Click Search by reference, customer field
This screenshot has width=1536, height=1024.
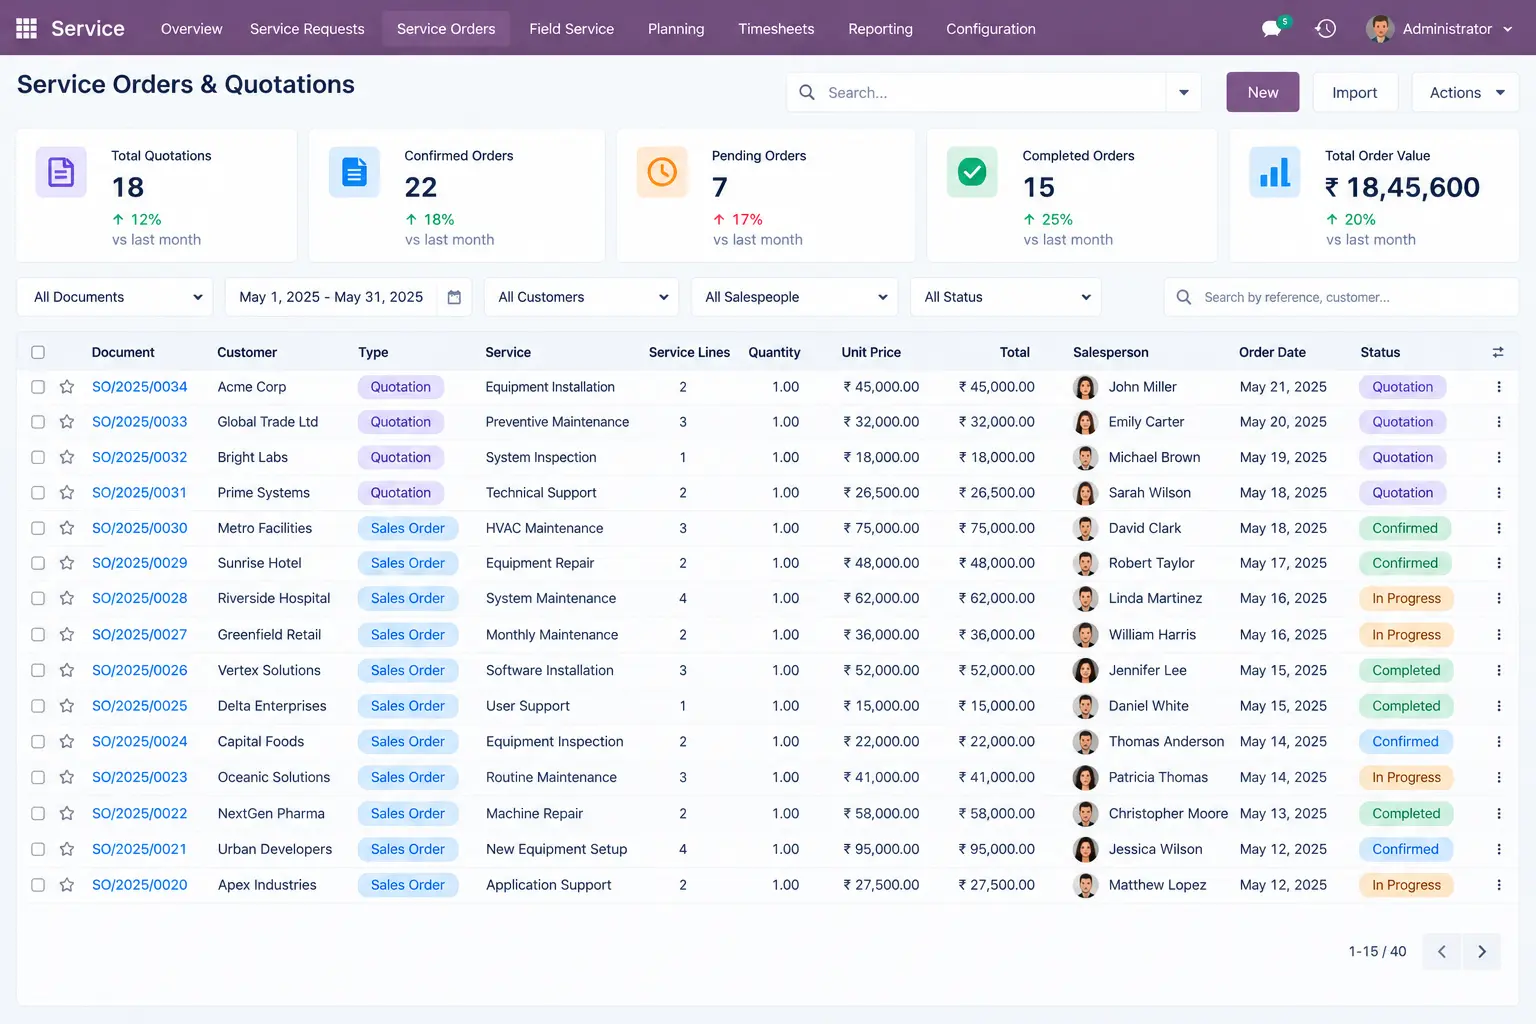(x=1341, y=297)
